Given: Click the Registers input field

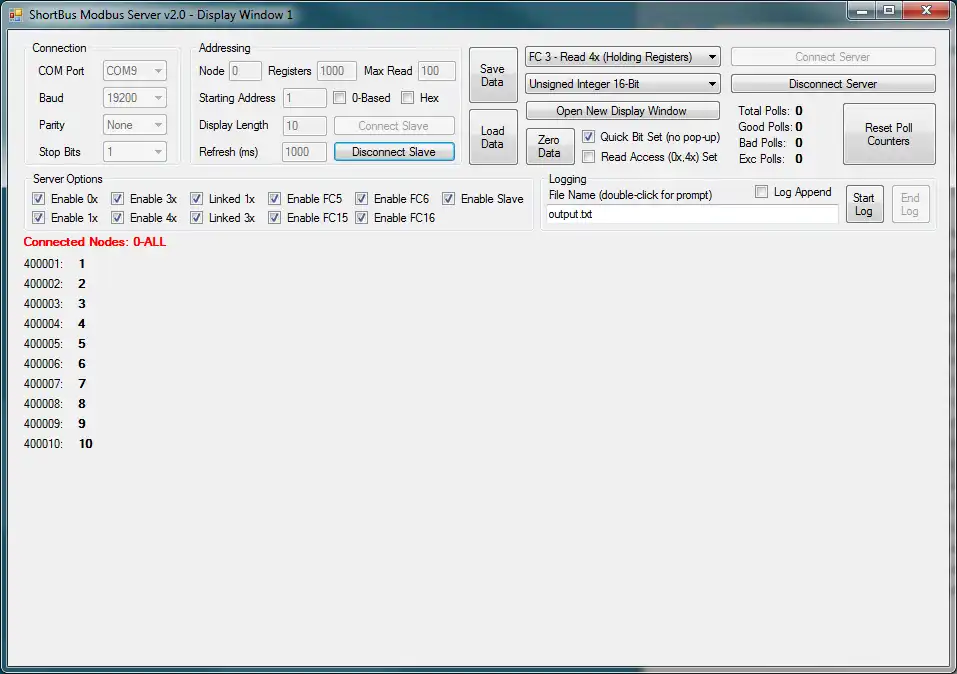Looking at the screenshot, I should [337, 71].
